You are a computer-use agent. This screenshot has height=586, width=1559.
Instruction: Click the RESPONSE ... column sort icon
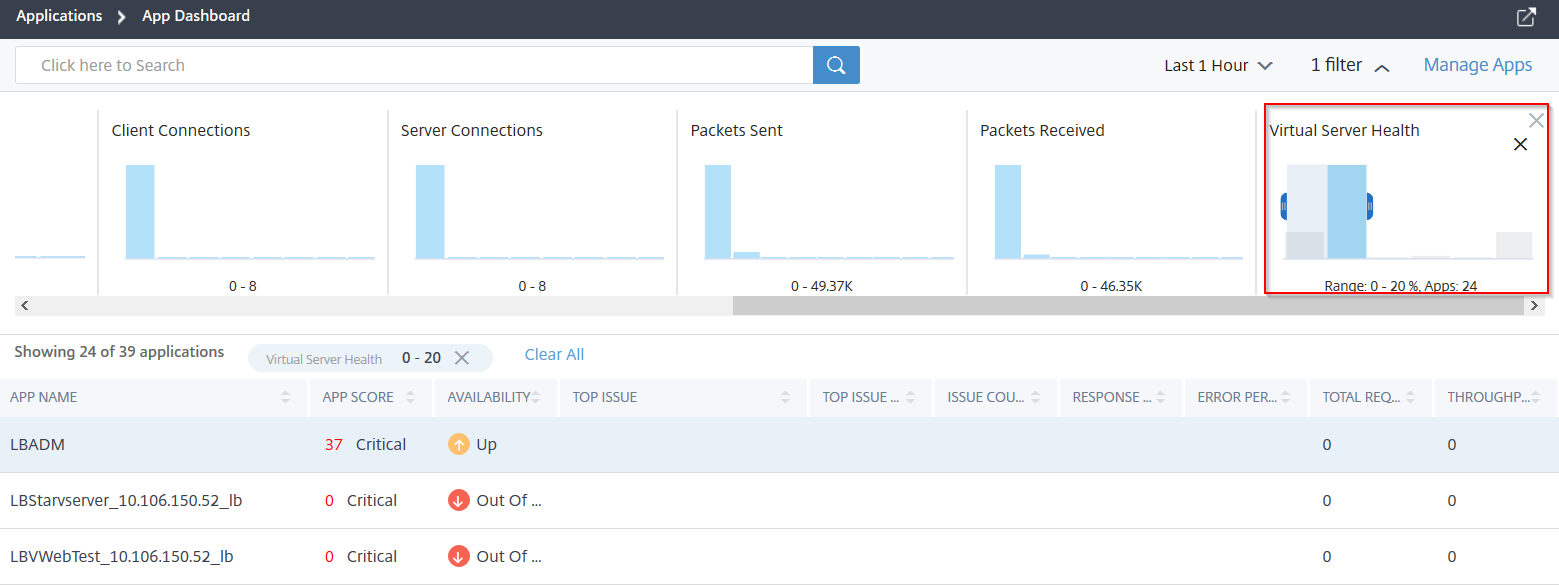pyautogui.click(x=1161, y=397)
